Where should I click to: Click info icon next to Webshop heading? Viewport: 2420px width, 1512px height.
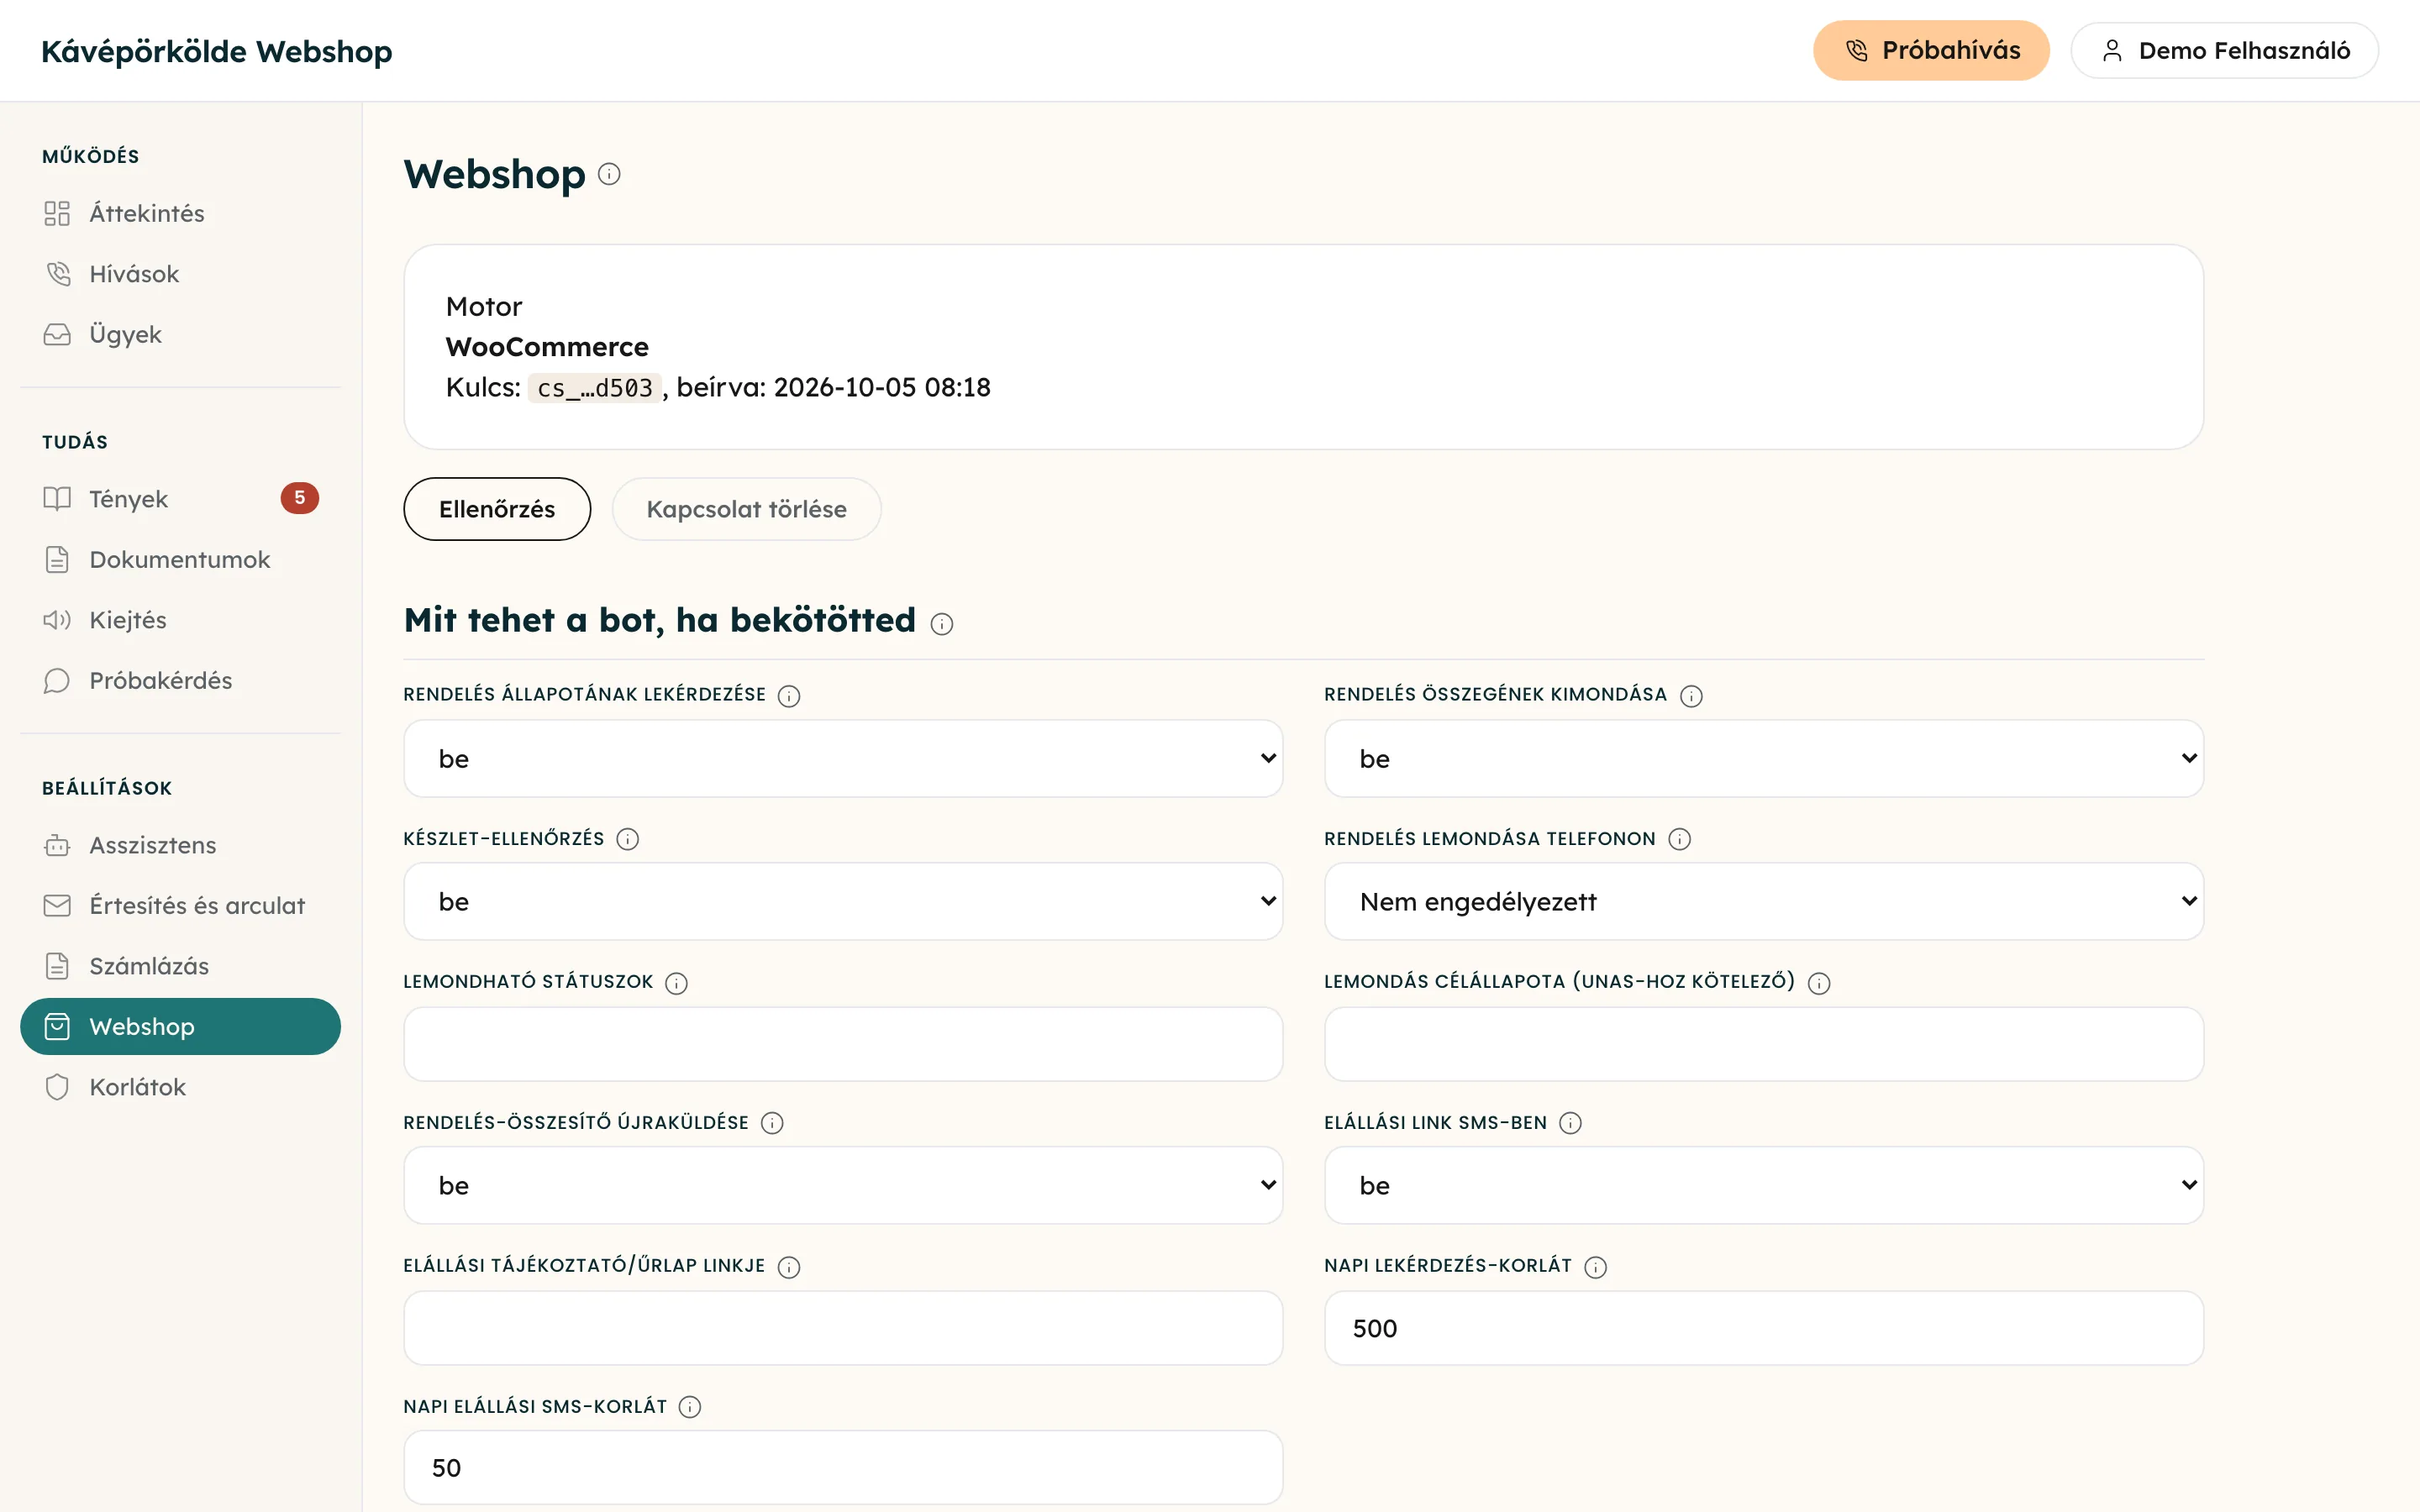coord(609,174)
